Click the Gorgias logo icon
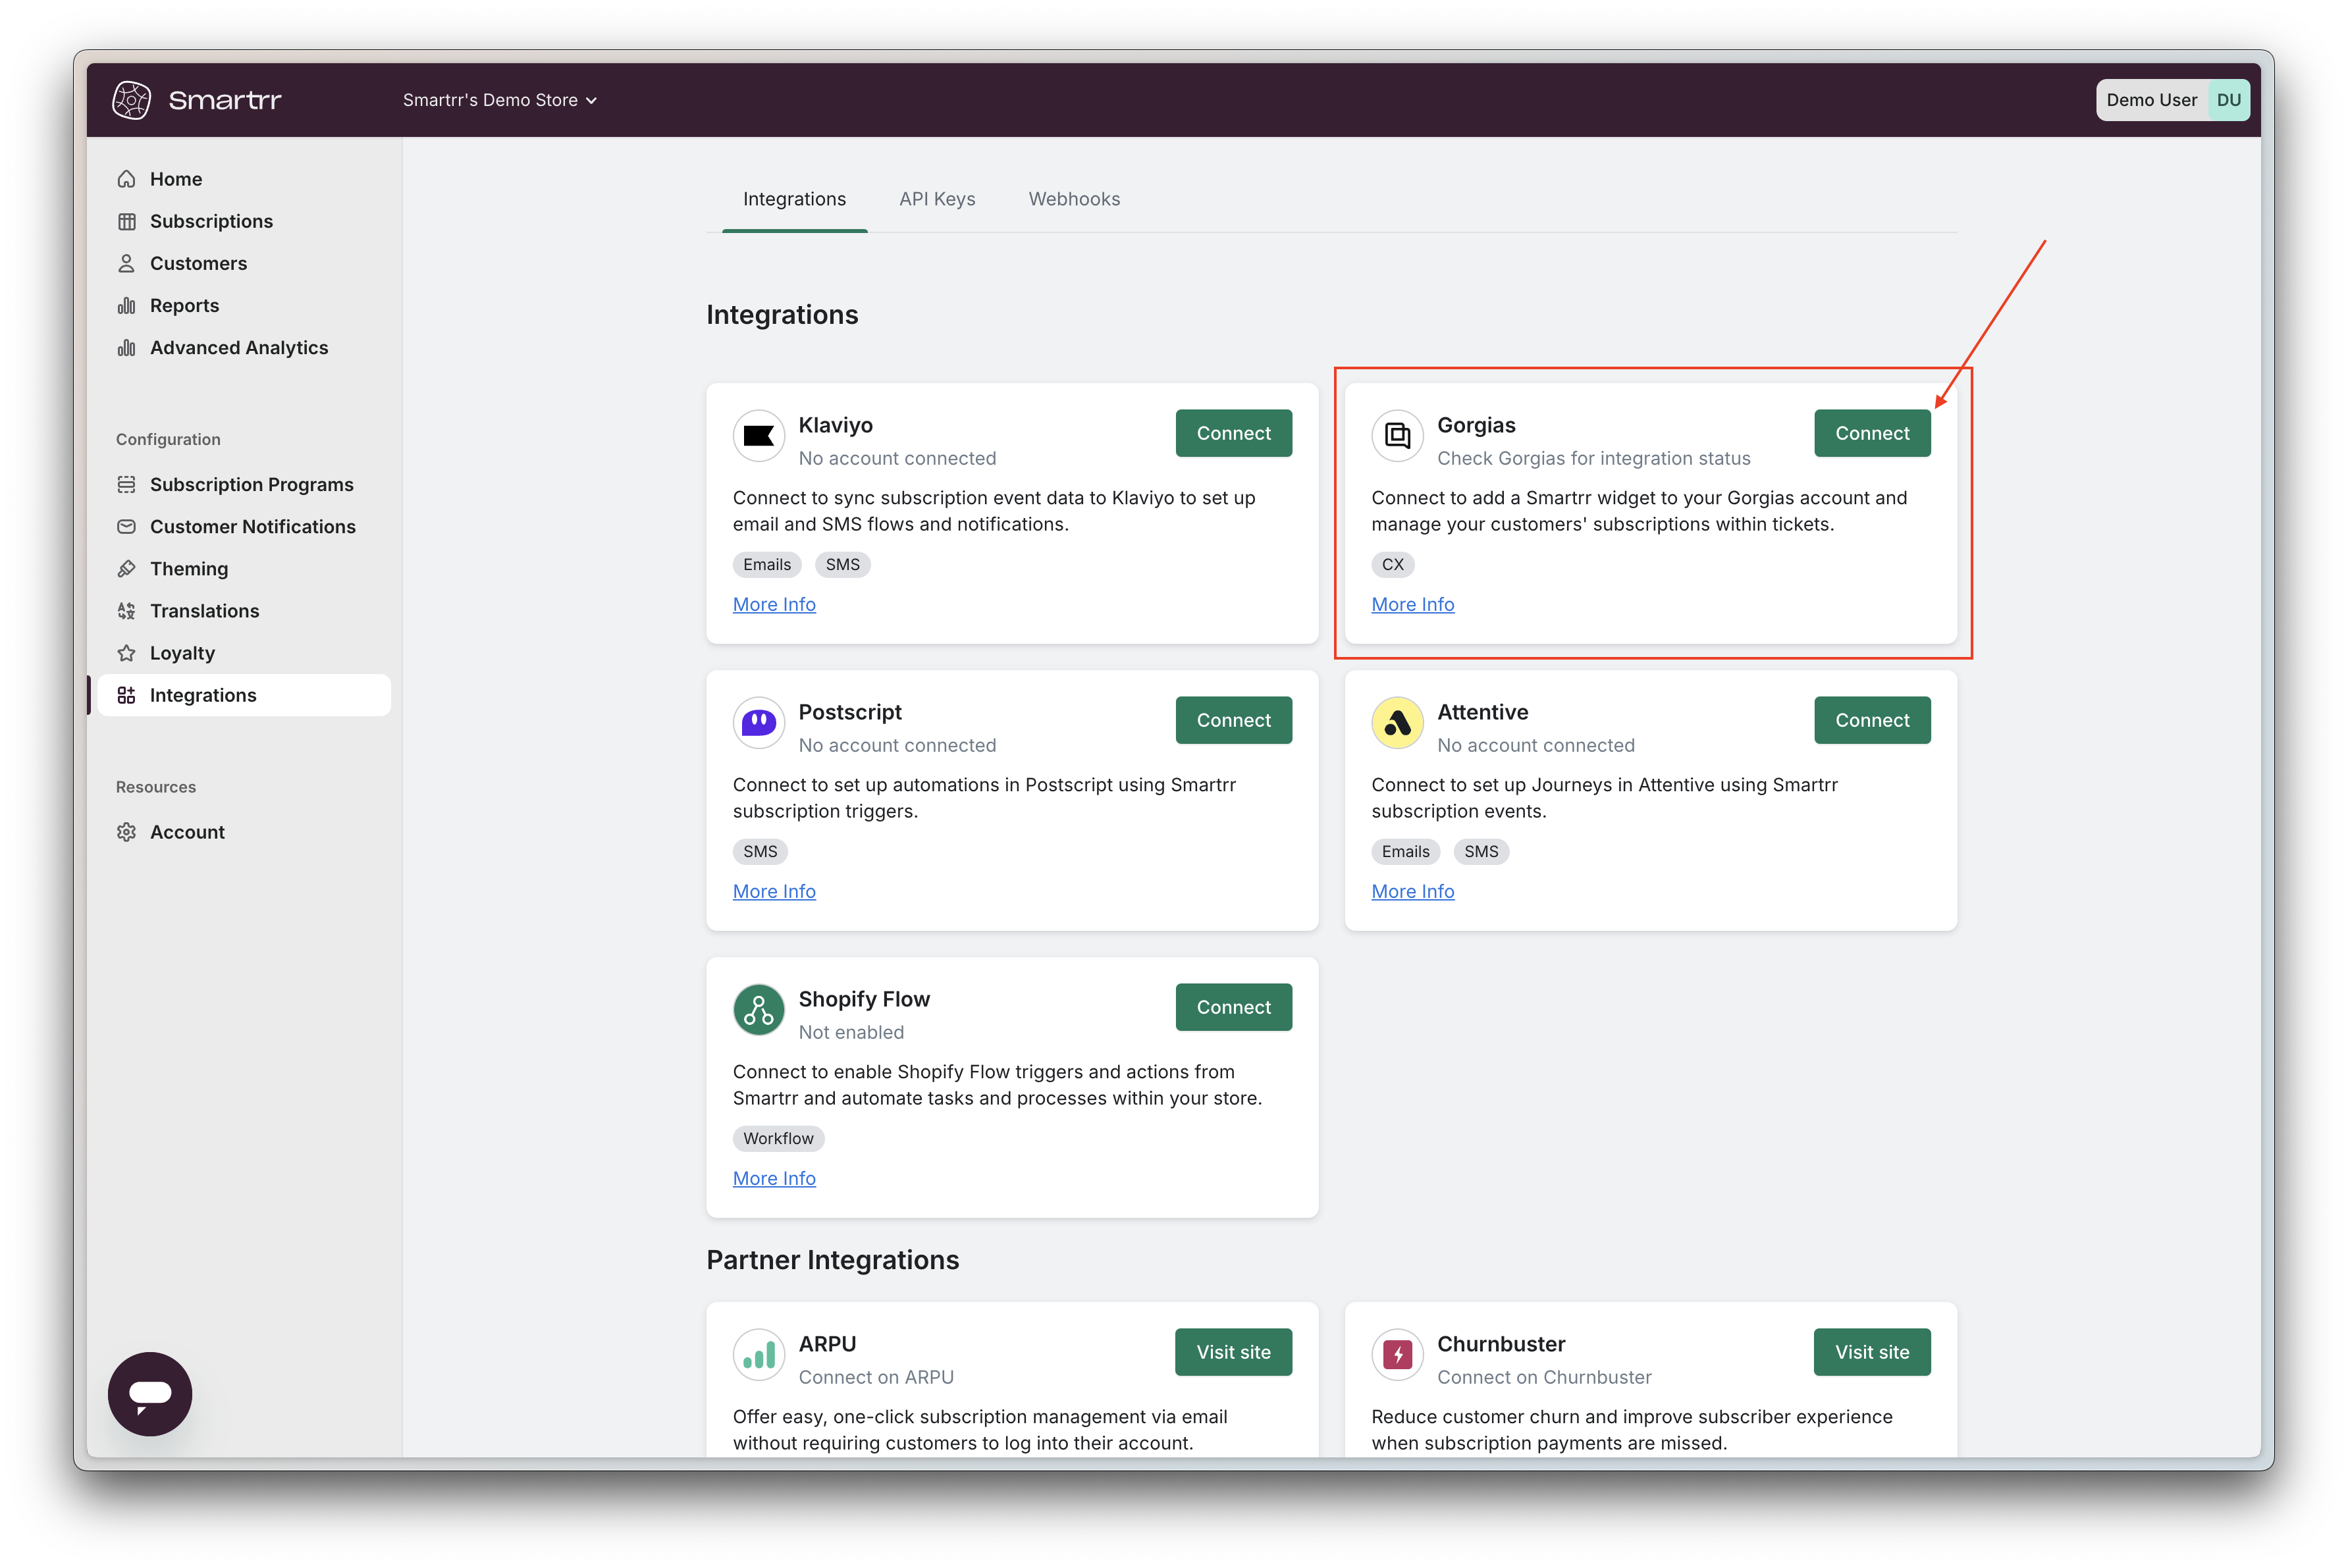The width and height of the screenshot is (2348, 1568). tap(1397, 436)
